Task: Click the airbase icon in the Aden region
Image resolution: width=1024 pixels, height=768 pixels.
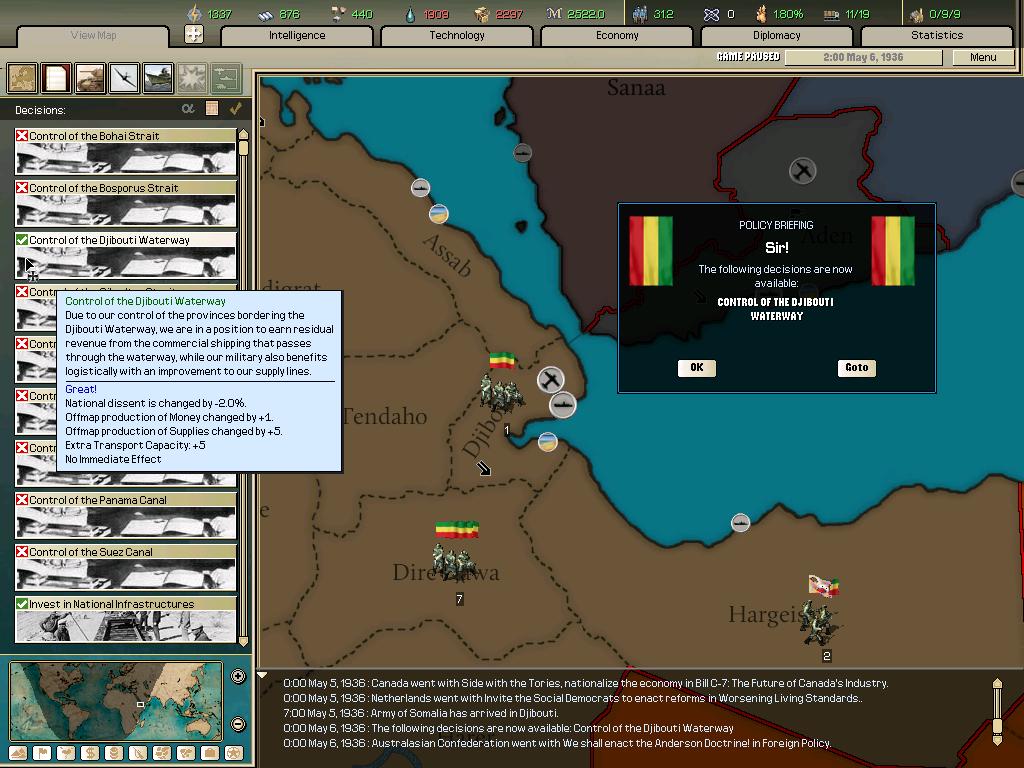Action: coord(803,172)
